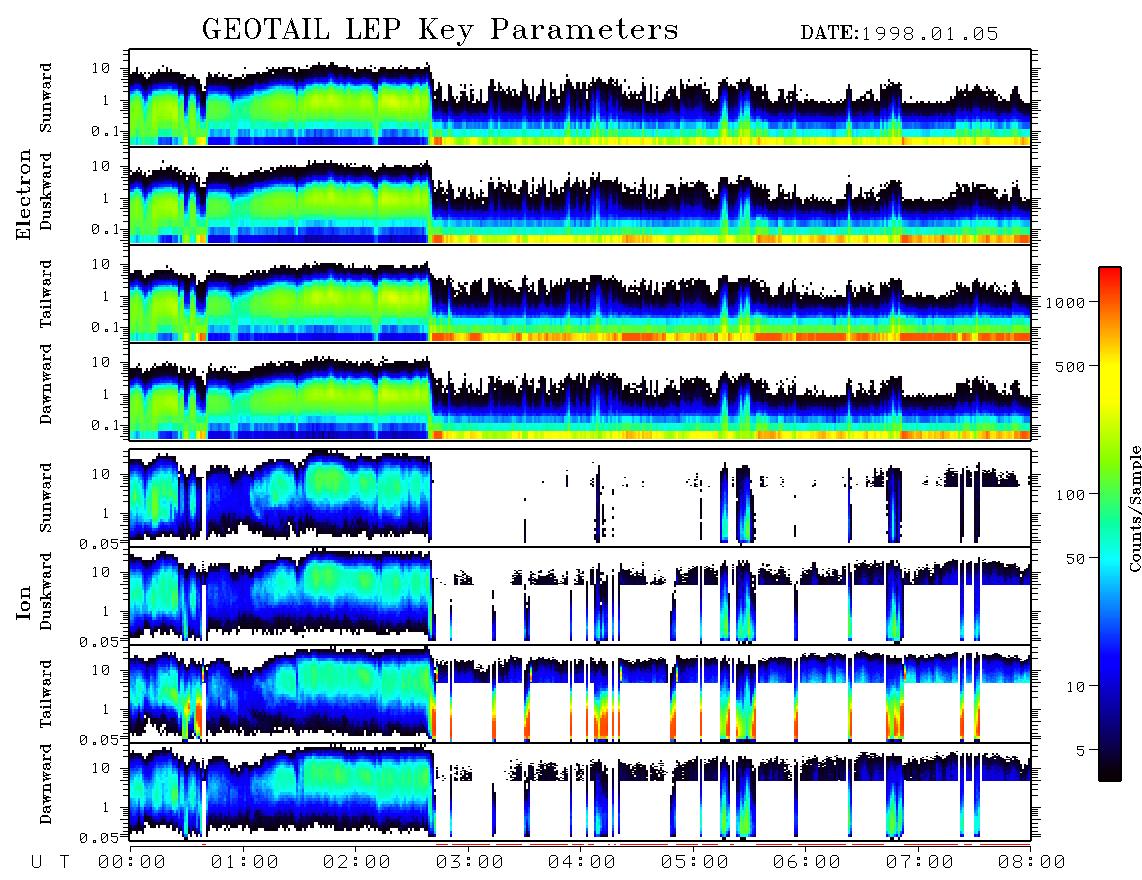Screen dimensions: 1142x880
Task: Click the Electron Duskward spectrogram panel
Action: point(580,195)
